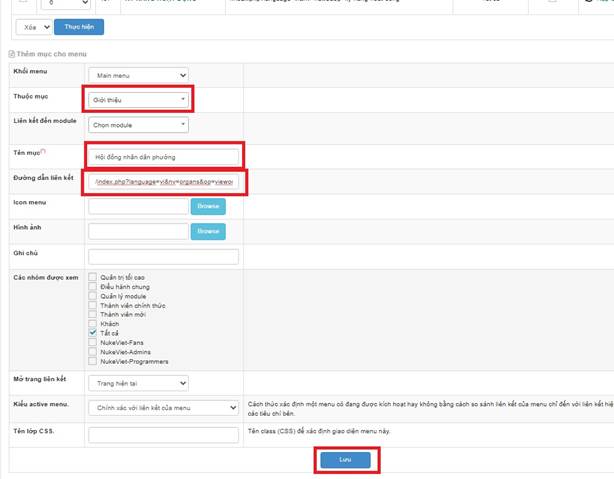Screen dimensions: 614x479
Task: Check the Quản trị tối cao checkbox
Action: tap(93, 277)
